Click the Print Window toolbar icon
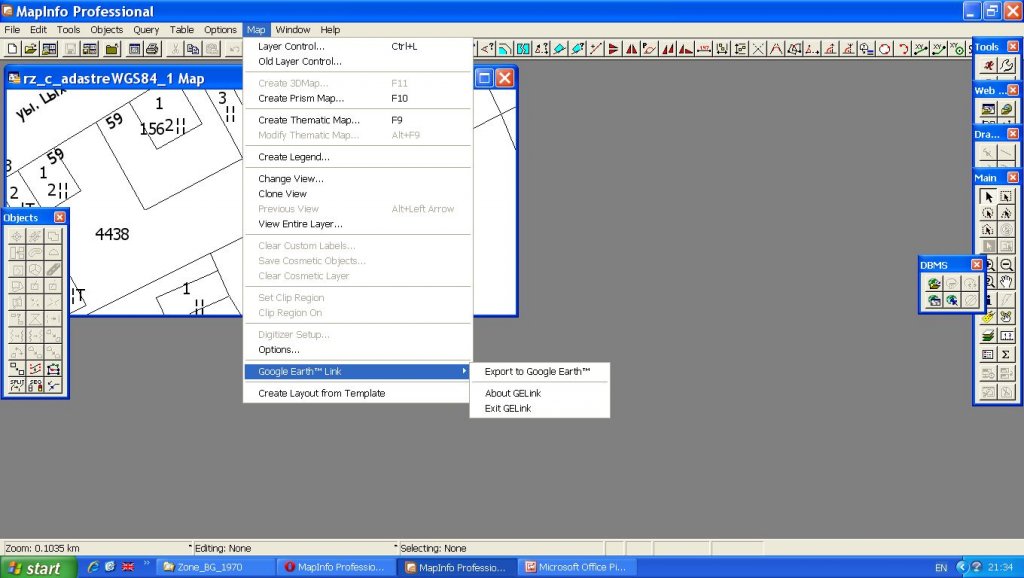The image size is (1024, 578). [152, 48]
